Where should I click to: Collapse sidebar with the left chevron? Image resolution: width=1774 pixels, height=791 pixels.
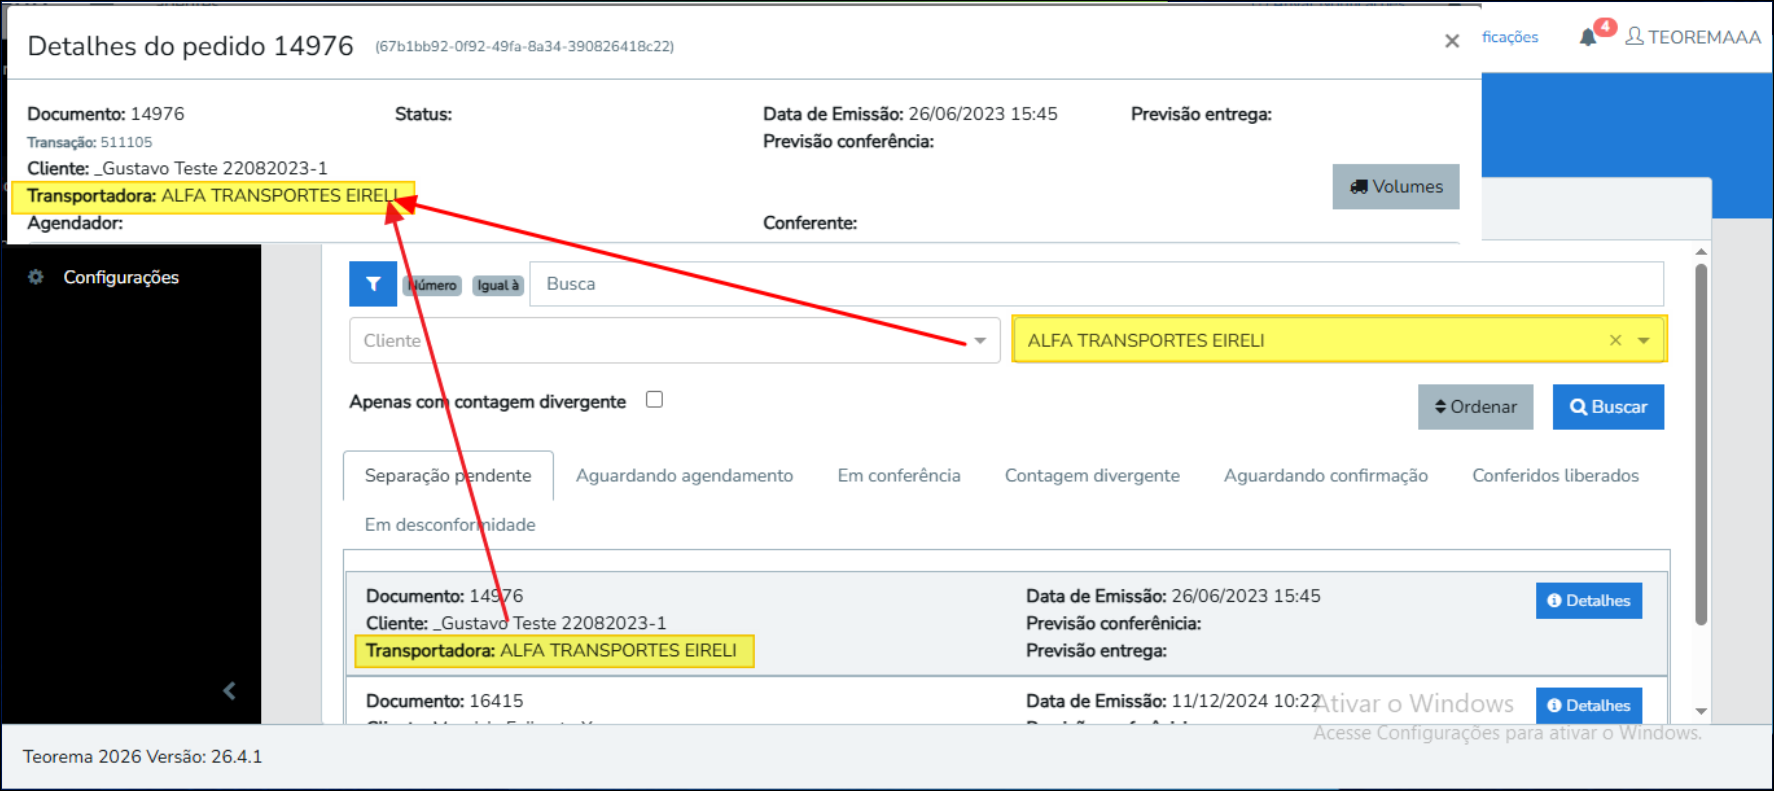click(x=229, y=690)
